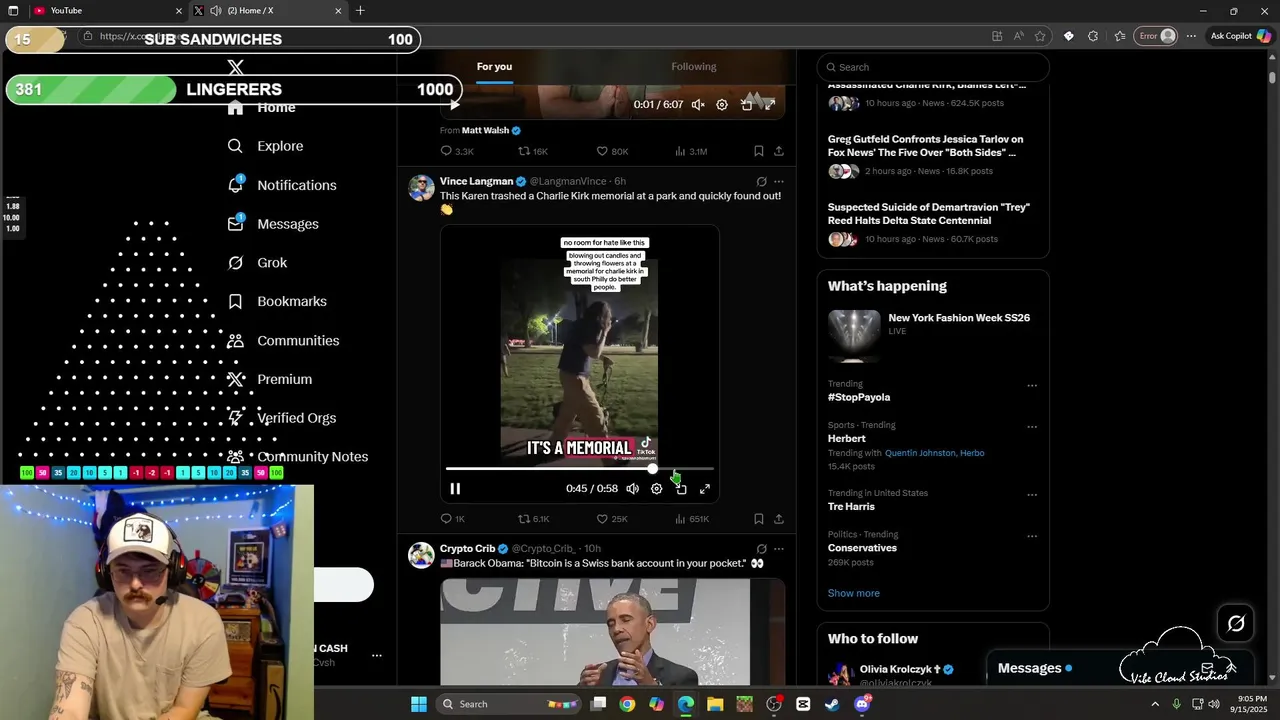Open Messages in X sidebar
Screen dimensions: 1280x720
tap(273, 224)
